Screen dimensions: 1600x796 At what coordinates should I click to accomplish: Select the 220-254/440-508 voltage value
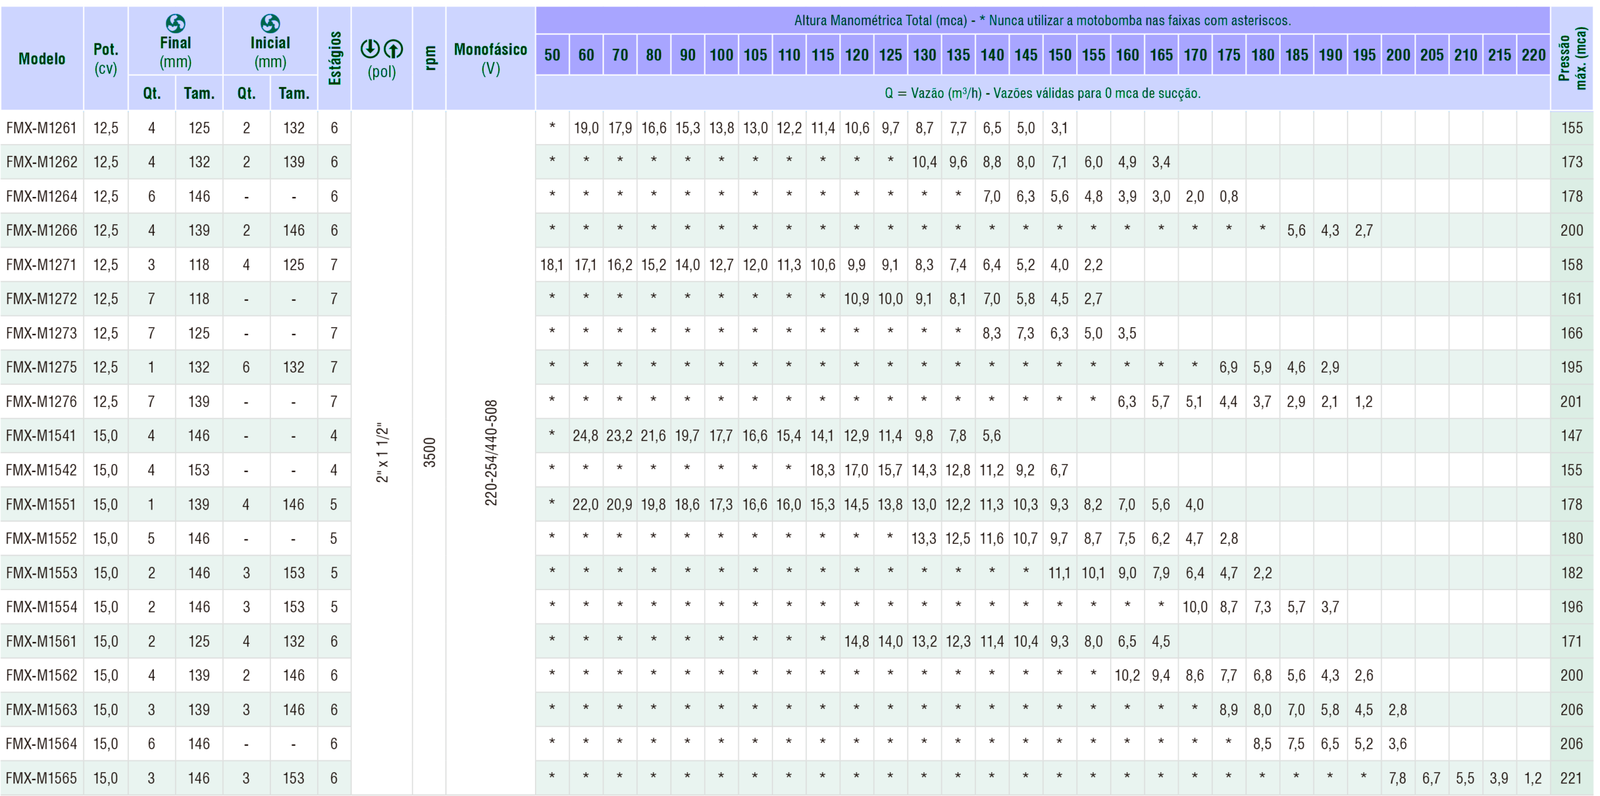[x=491, y=453]
